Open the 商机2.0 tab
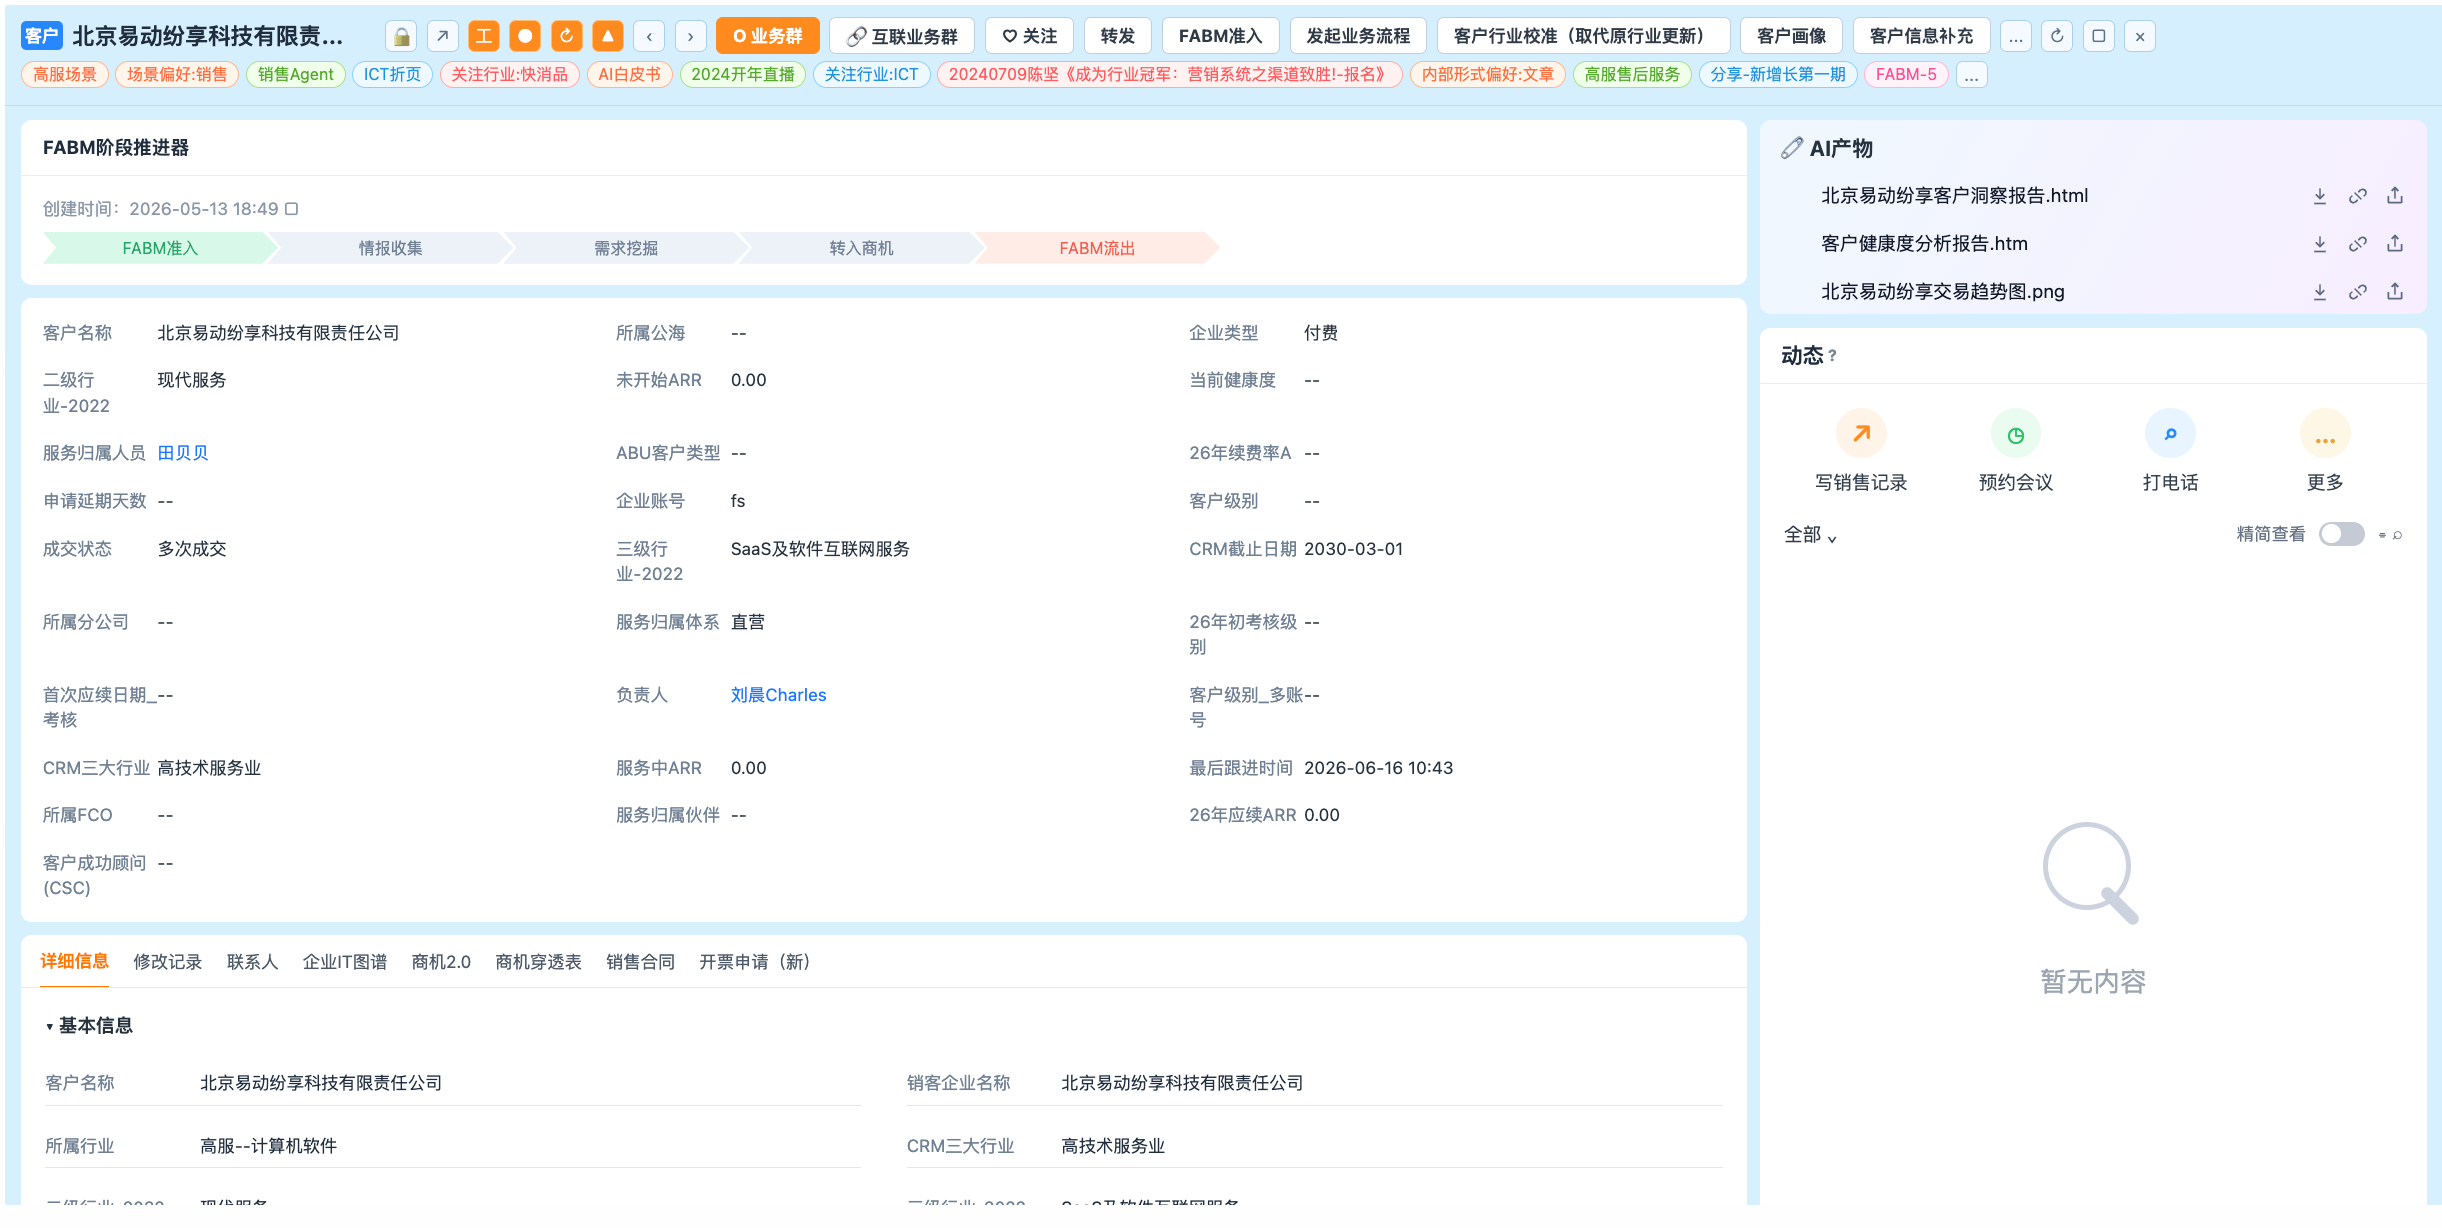The height and width of the screenshot is (1228, 2442). (441, 962)
